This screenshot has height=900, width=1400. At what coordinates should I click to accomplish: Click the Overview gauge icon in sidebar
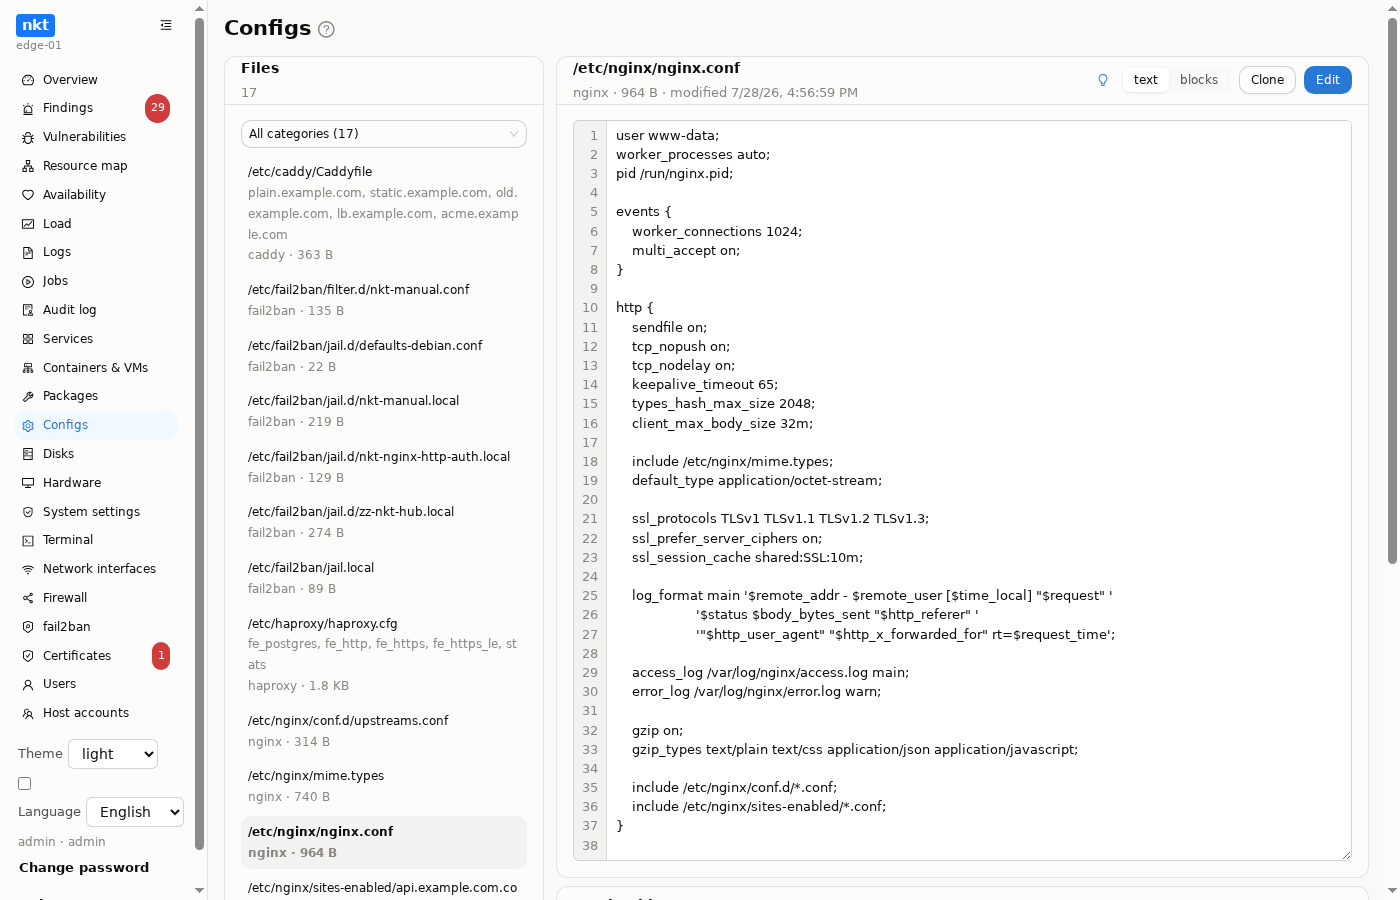(28, 80)
